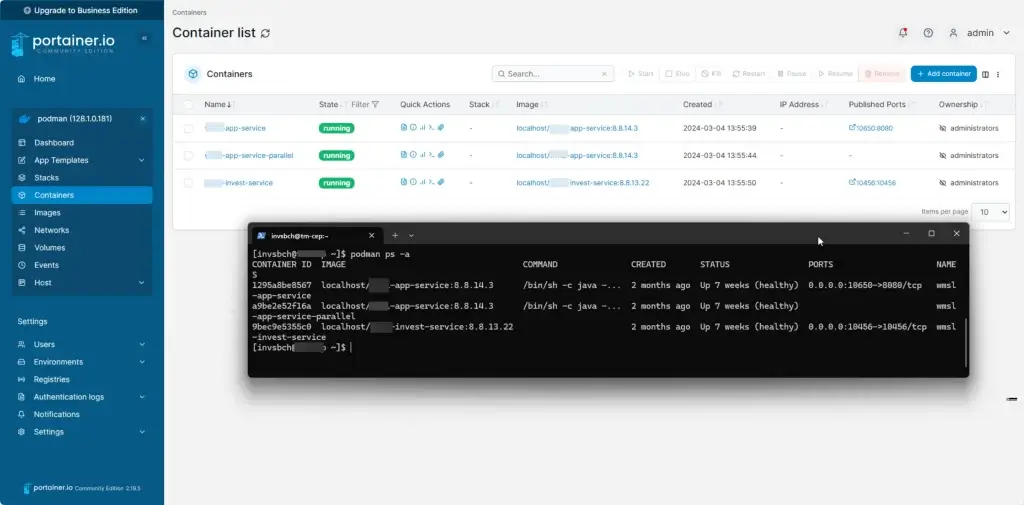Open table column visibility settings icon

point(985,74)
